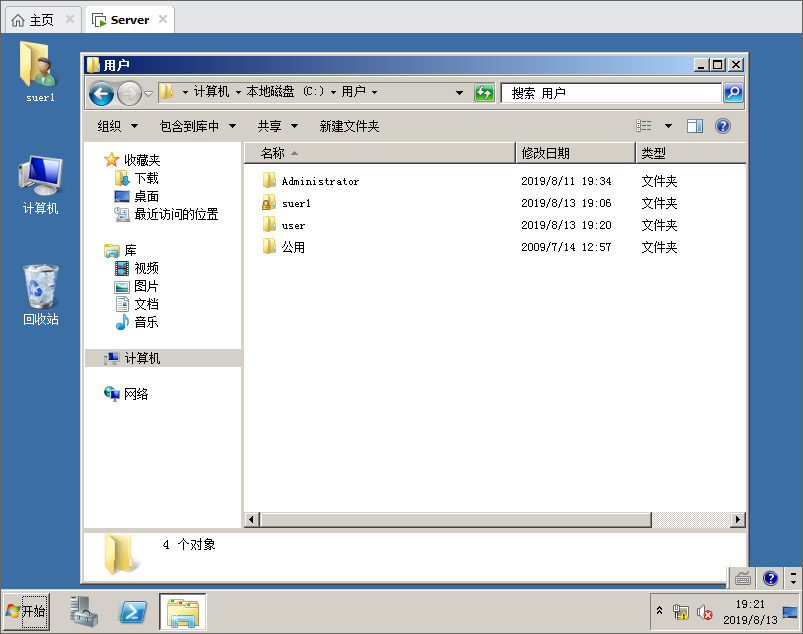Click the horizontal scrollbar thumb

[x=456, y=519]
